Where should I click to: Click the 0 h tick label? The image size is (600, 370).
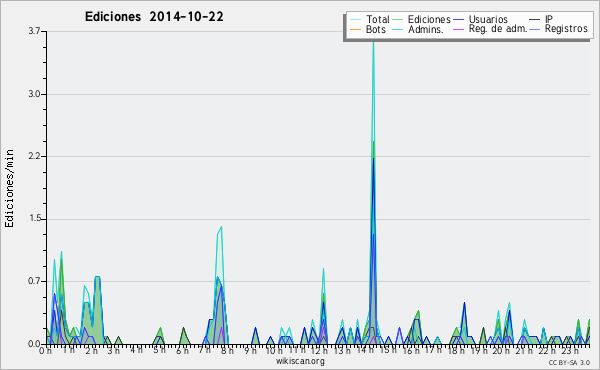point(46,351)
